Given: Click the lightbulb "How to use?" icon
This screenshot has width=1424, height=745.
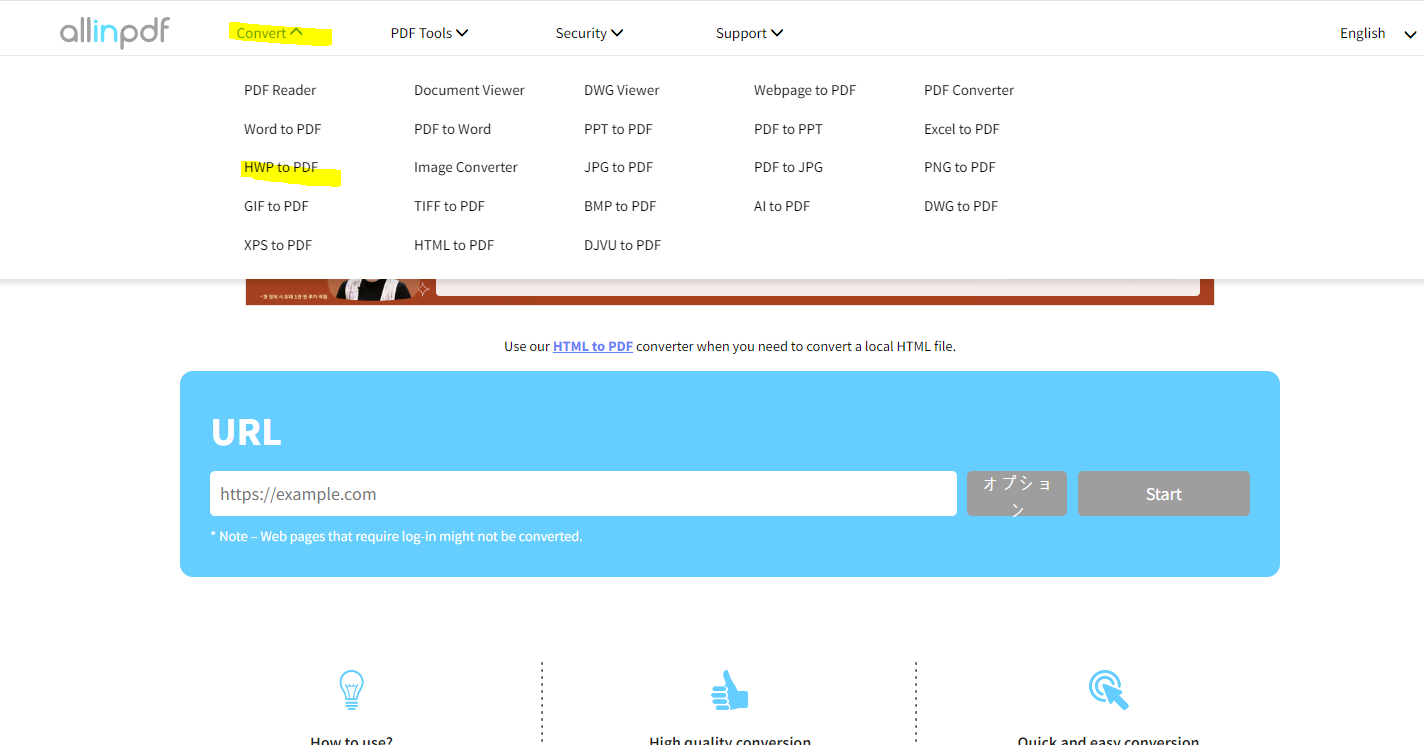Looking at the screenshot, I should pyautogui.click(x=350, y=690).
